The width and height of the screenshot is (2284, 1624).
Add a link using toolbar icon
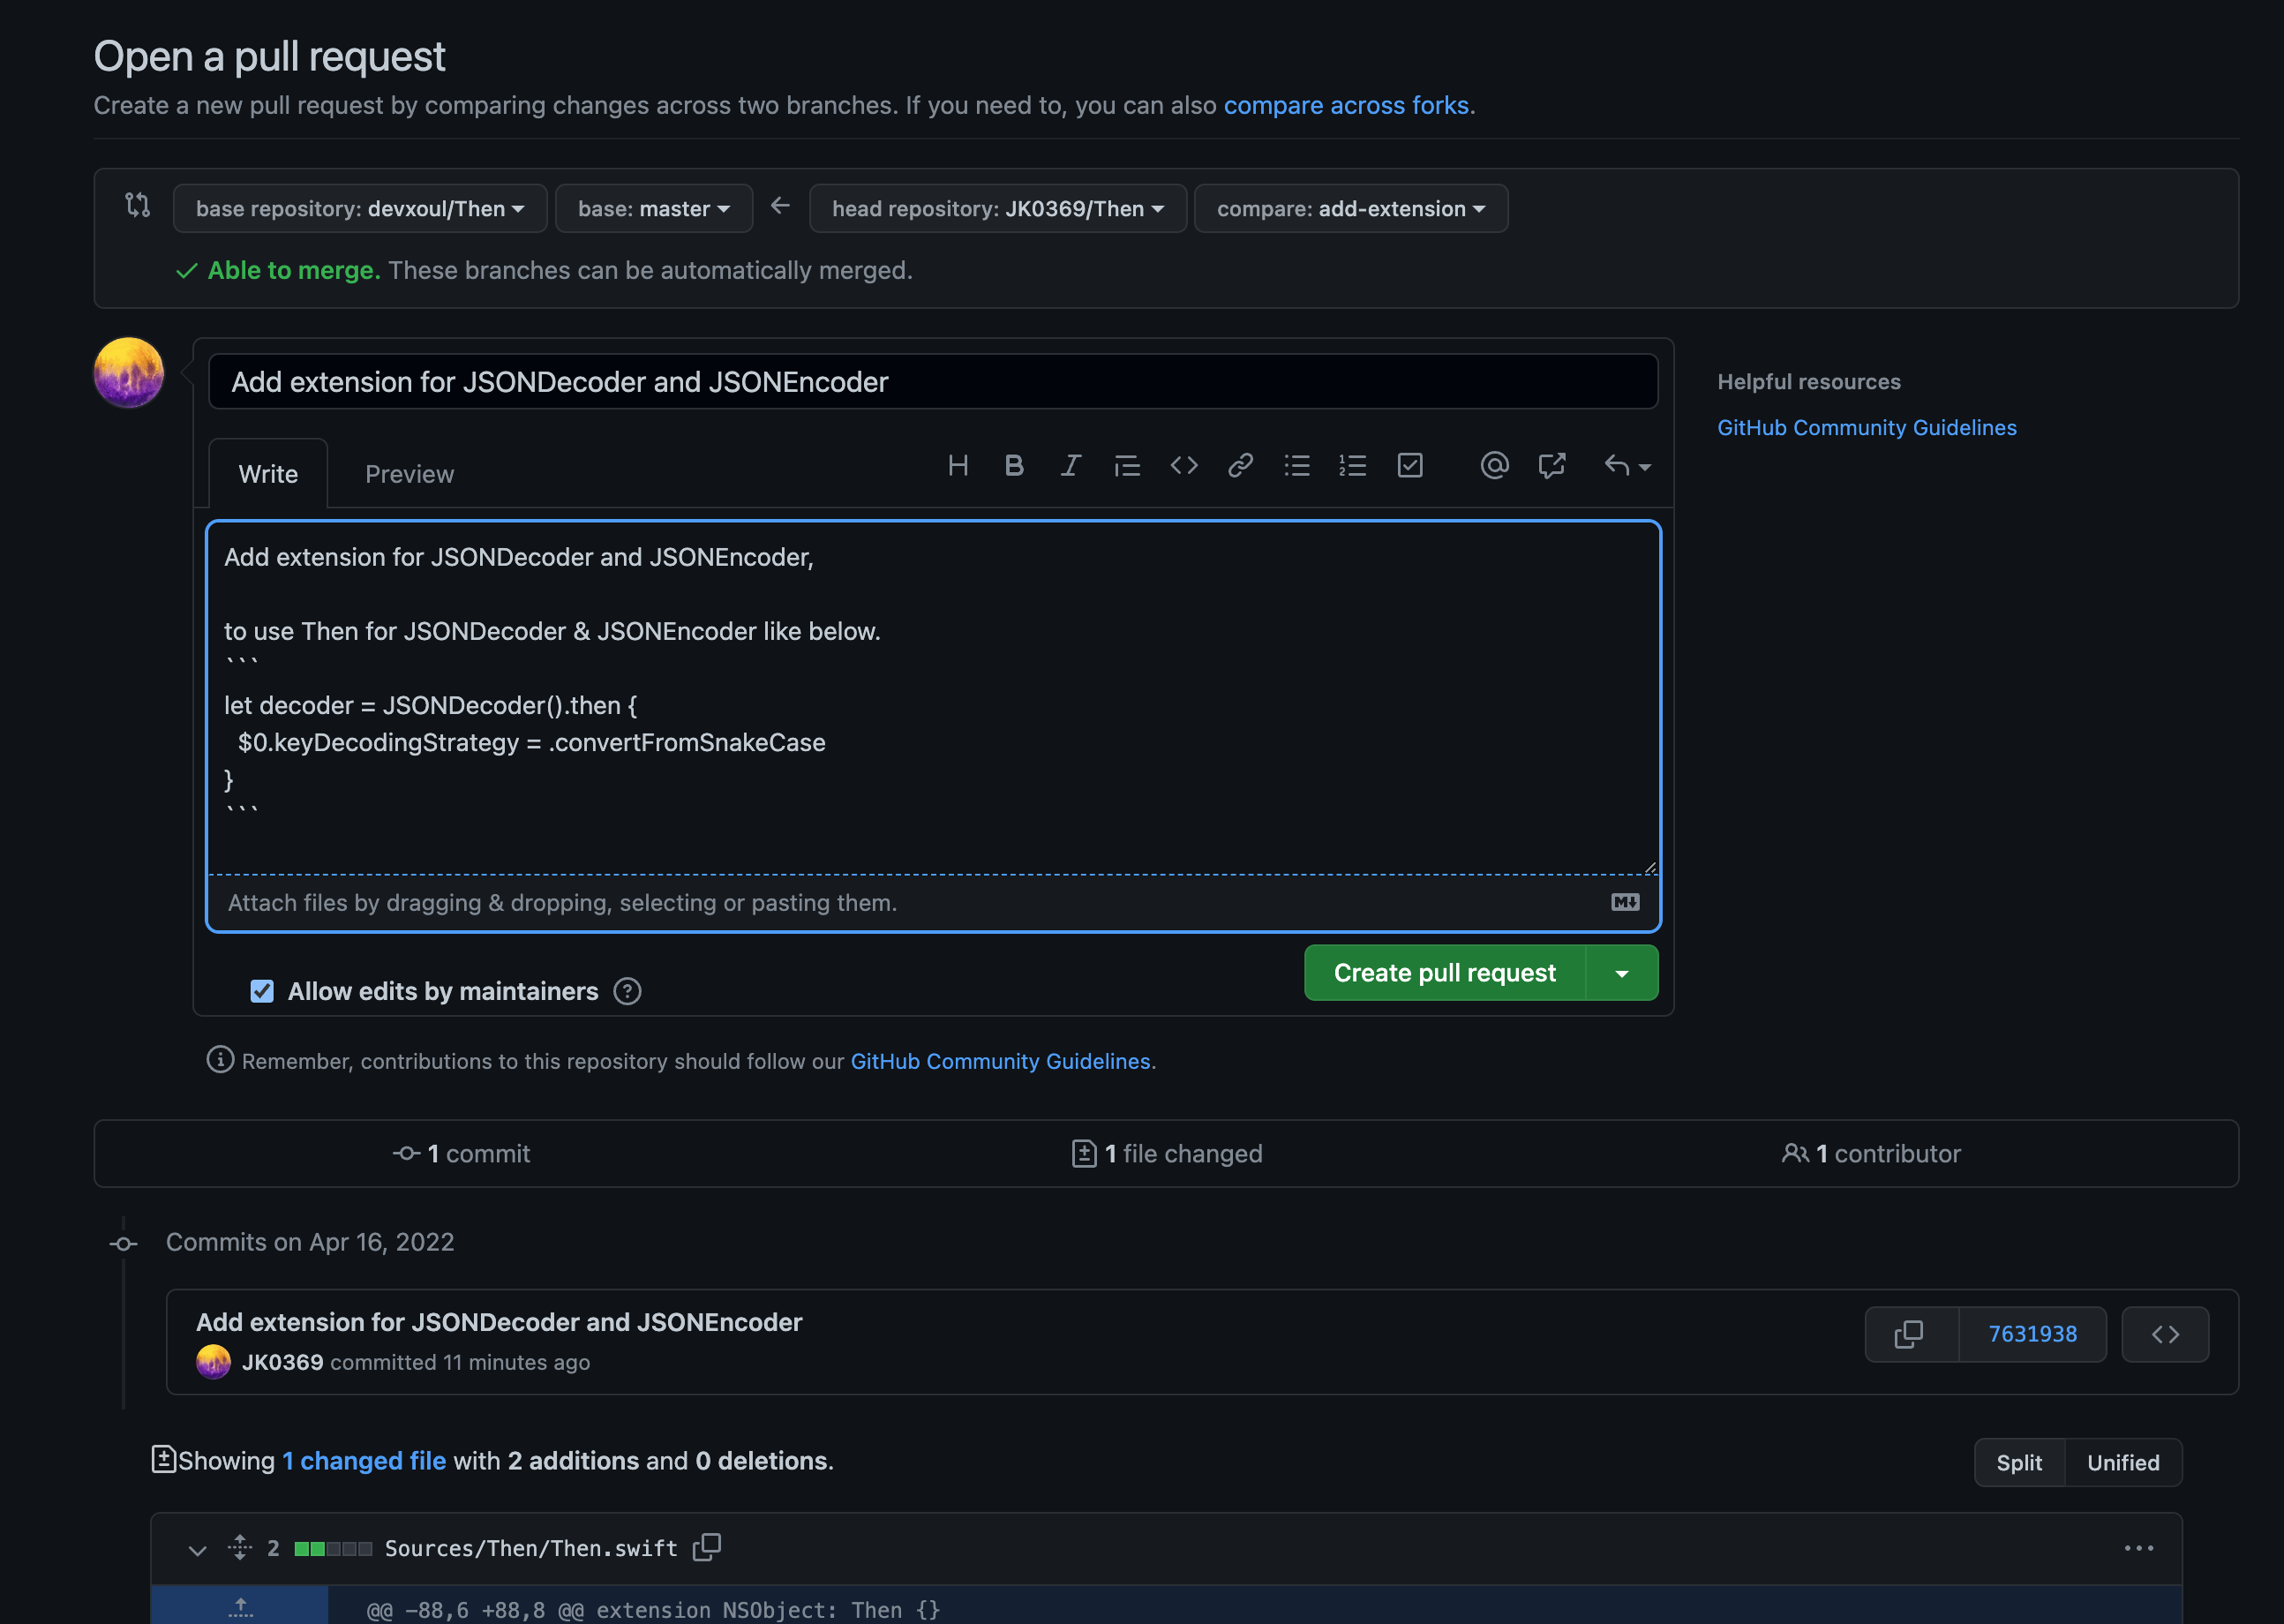click(1240, 466)
